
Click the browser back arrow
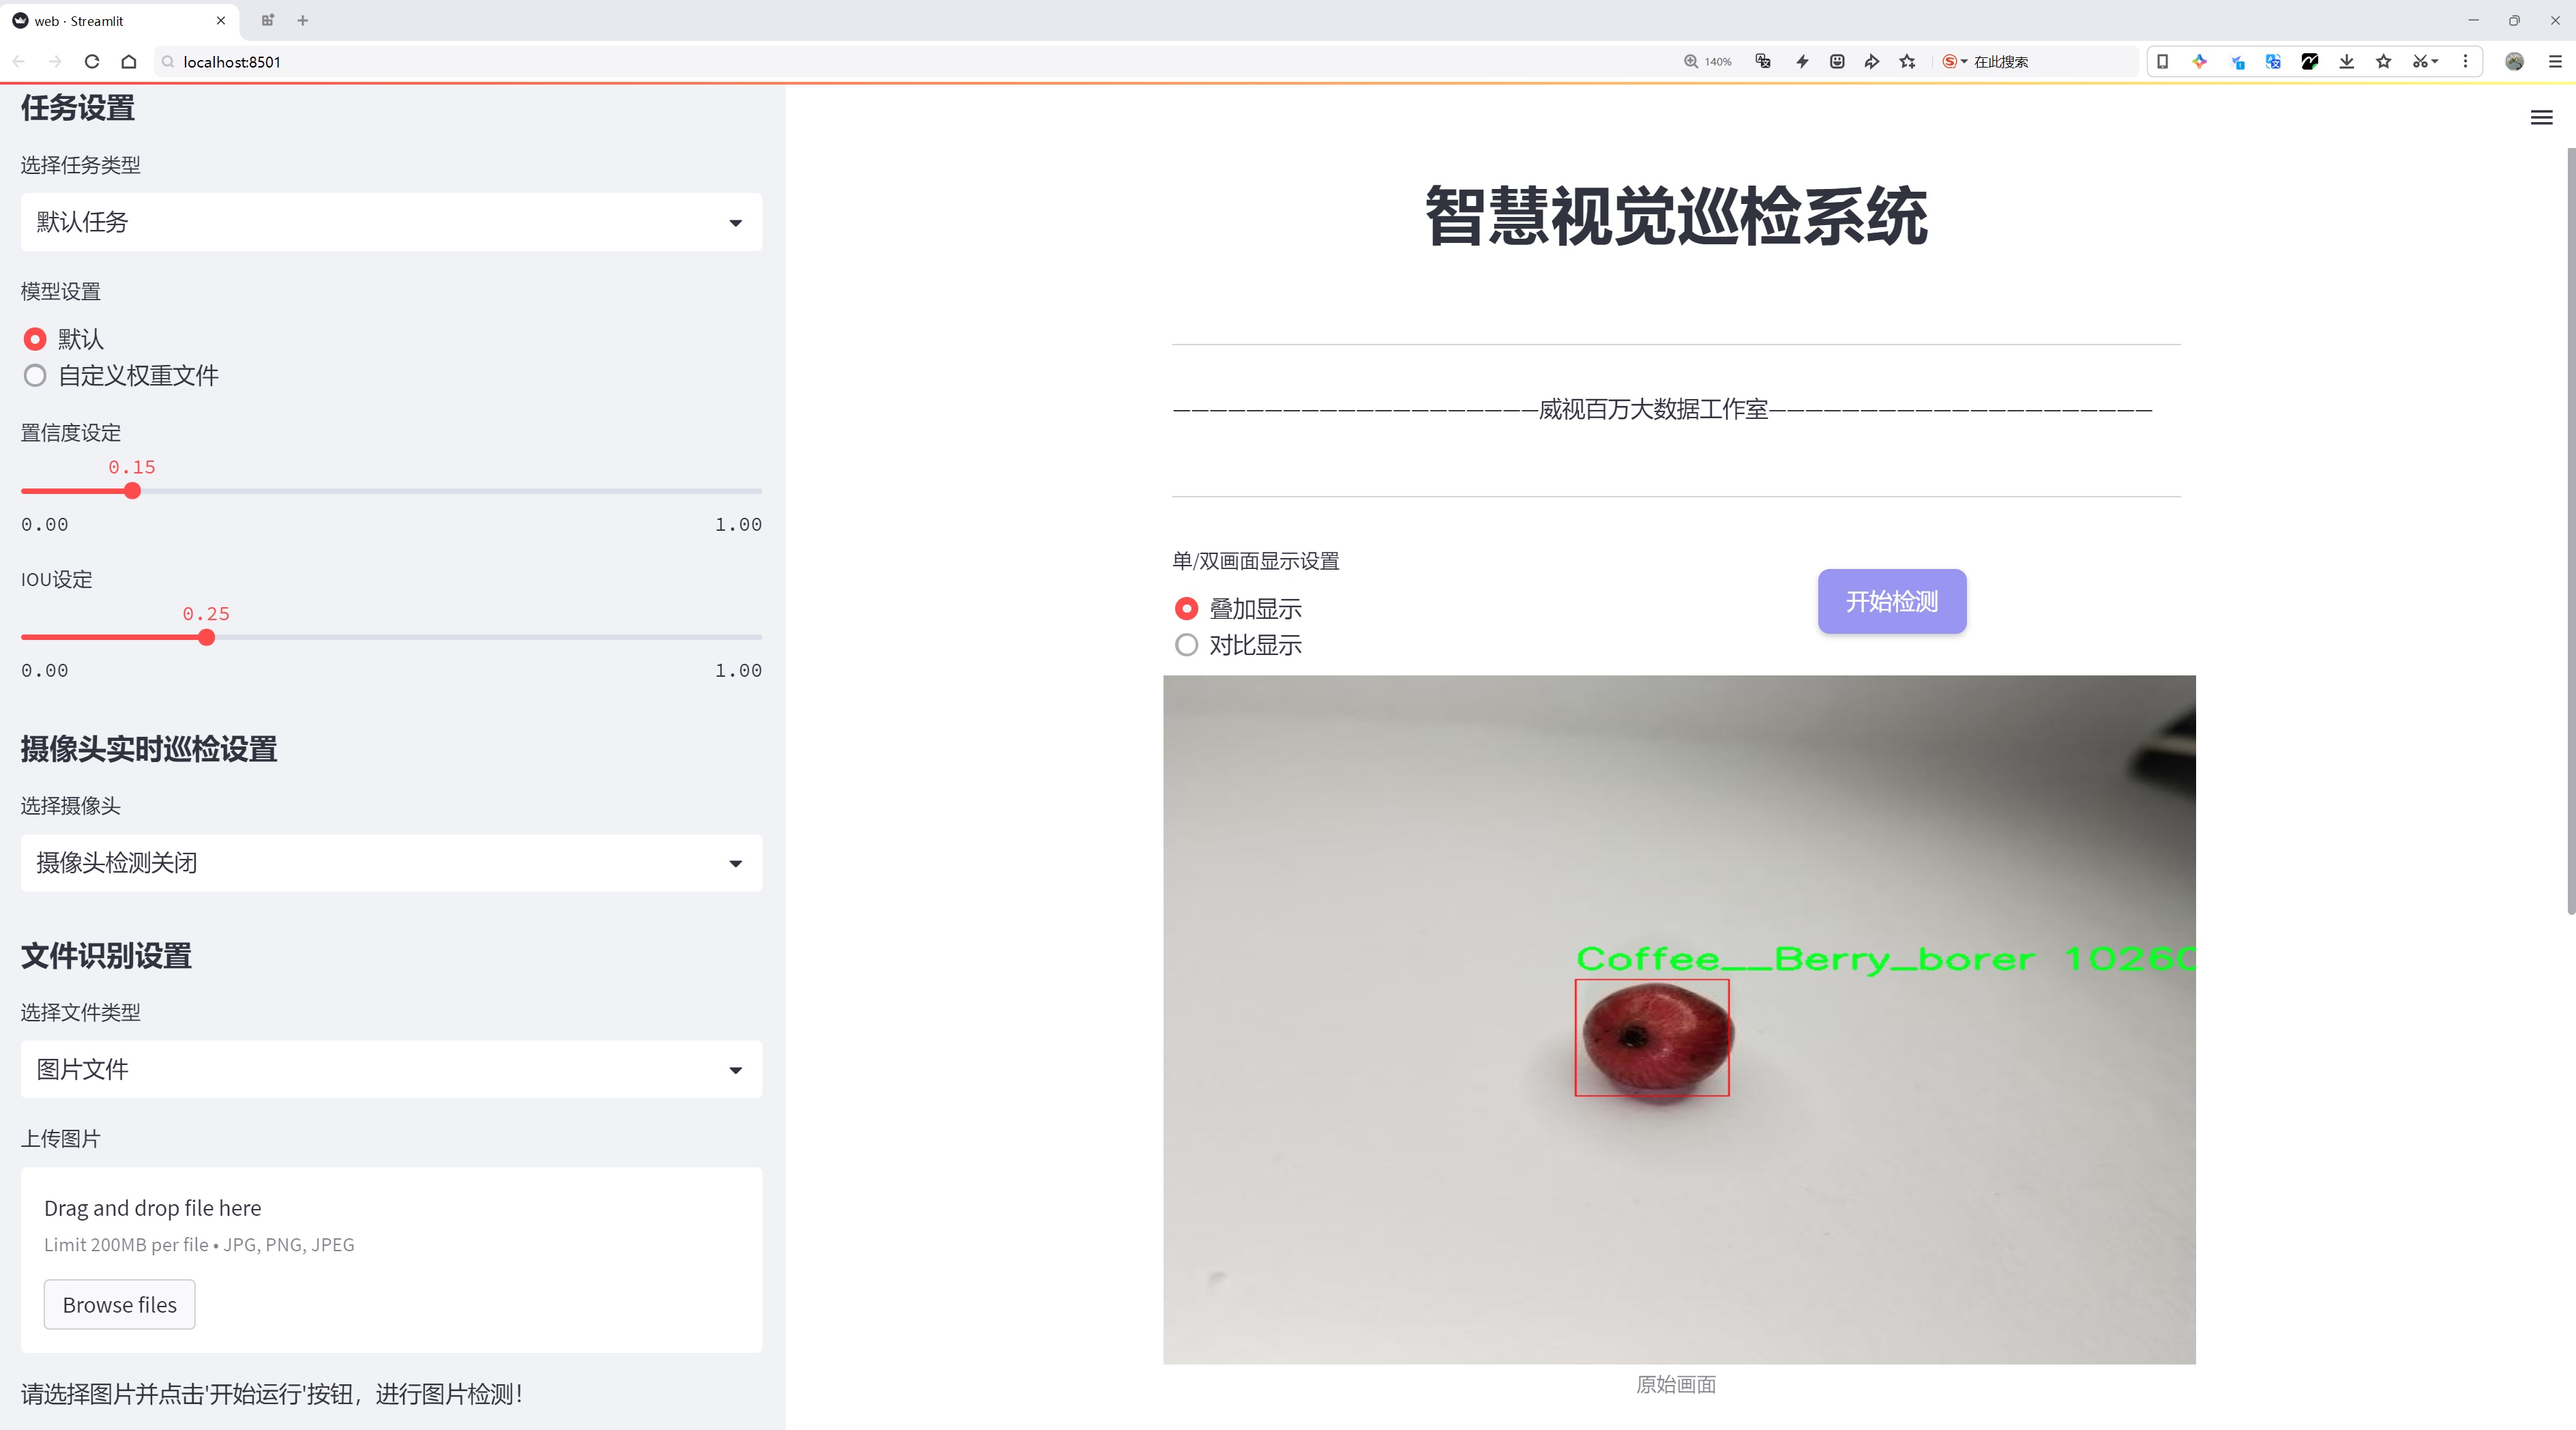point(19,61)
